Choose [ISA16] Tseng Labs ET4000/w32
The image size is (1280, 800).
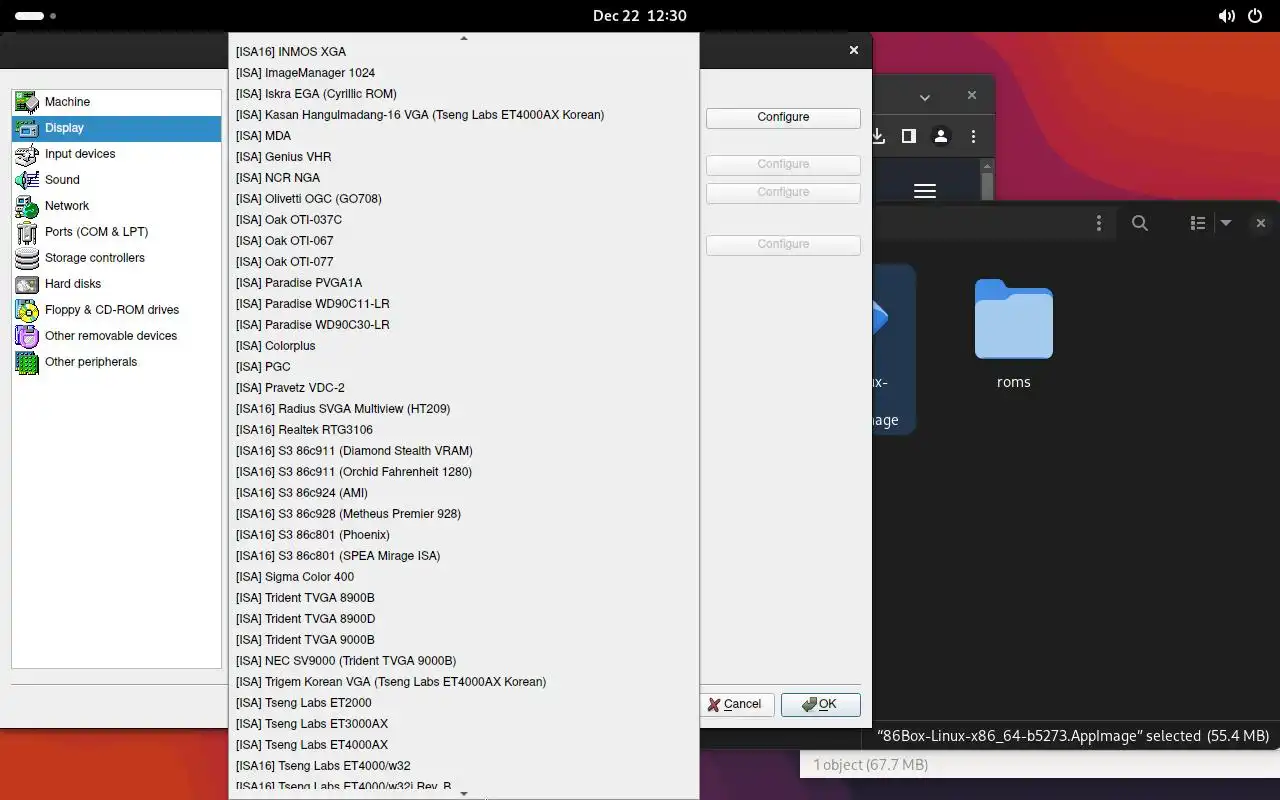(463, 766)
